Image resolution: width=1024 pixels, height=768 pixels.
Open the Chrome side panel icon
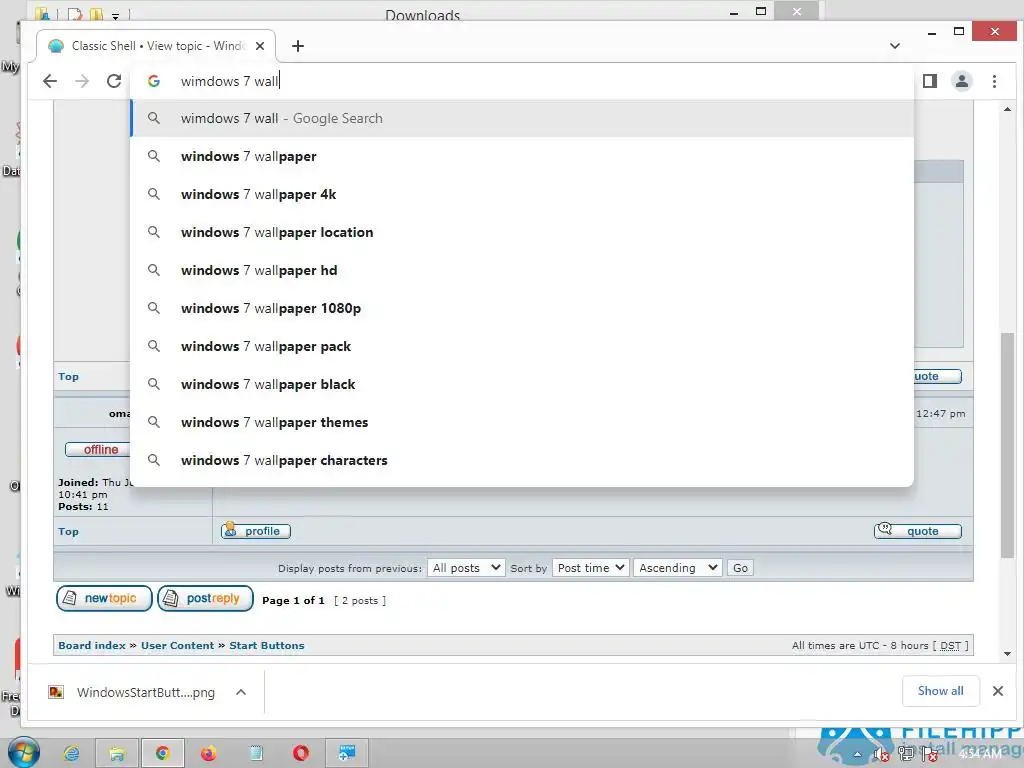930,81
